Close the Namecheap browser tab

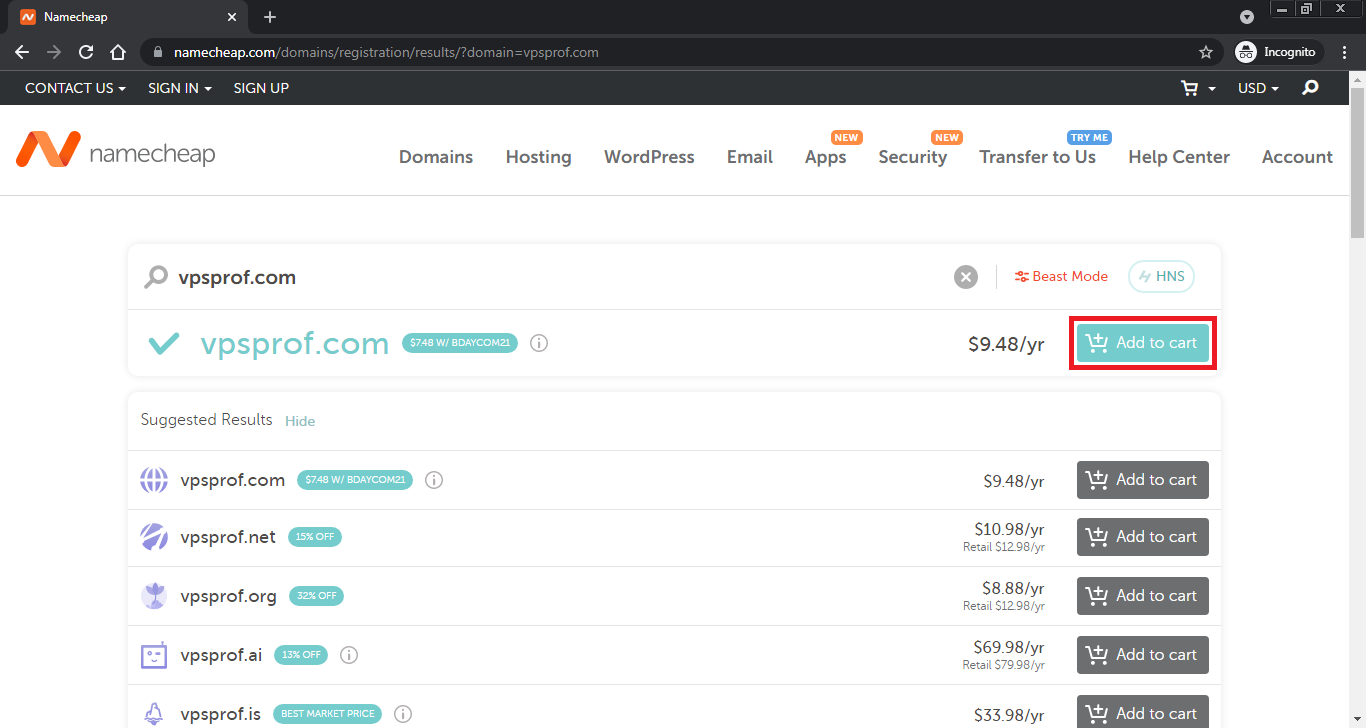tap(231, 17)
